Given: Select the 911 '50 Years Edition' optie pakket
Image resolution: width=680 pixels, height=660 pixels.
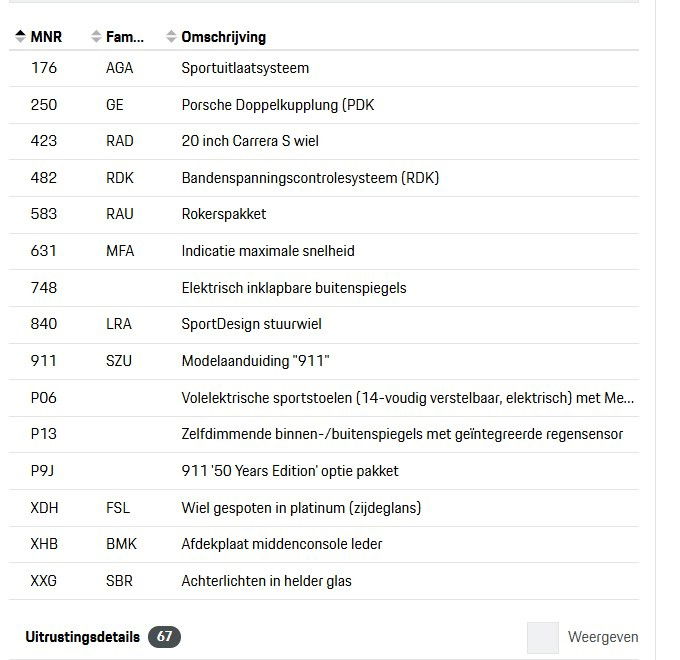Looking at the screenshot, I should click(290, 471).
